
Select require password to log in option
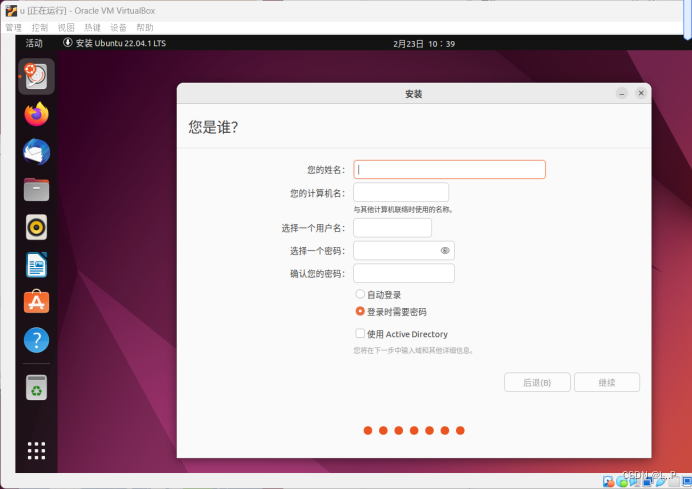[360, 311]
